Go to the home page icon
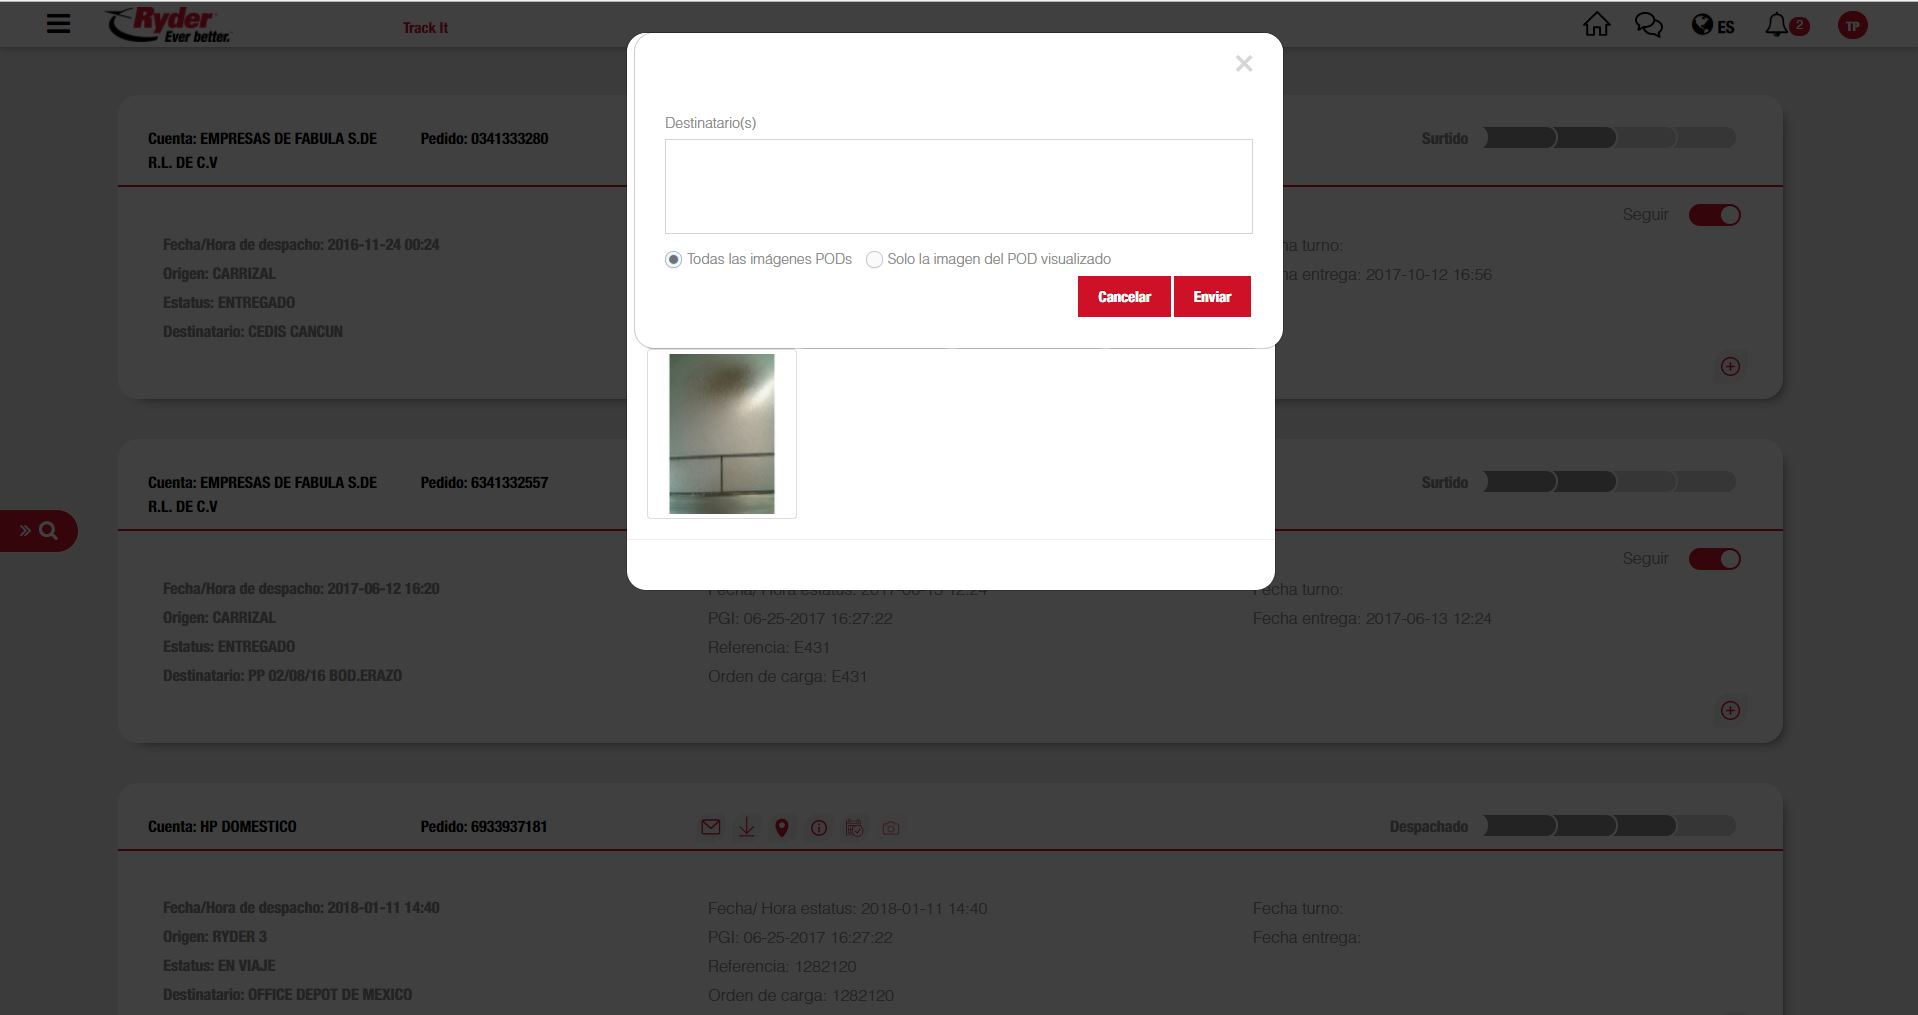This screenshot has width=1918, height=1015. (1596, 25)
